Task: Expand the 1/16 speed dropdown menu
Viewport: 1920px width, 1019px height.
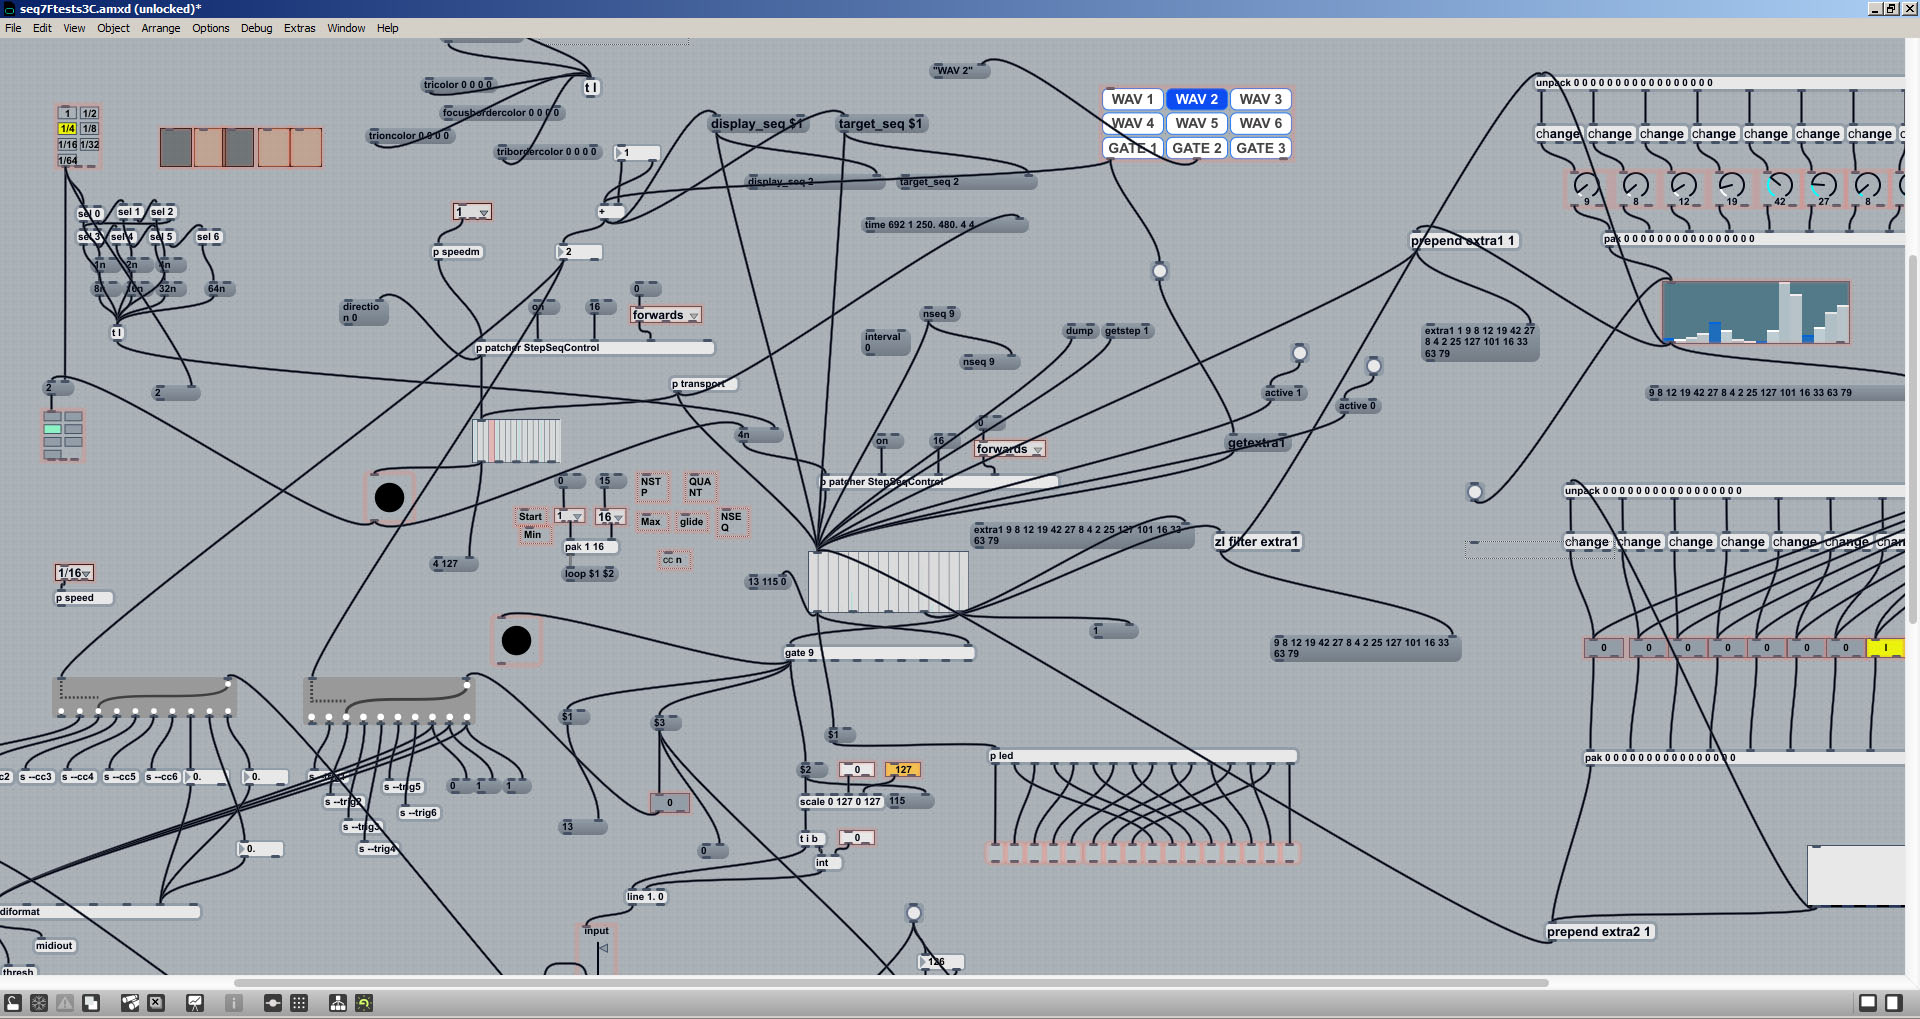Action: pyautogui.click(x=75, y=573)
